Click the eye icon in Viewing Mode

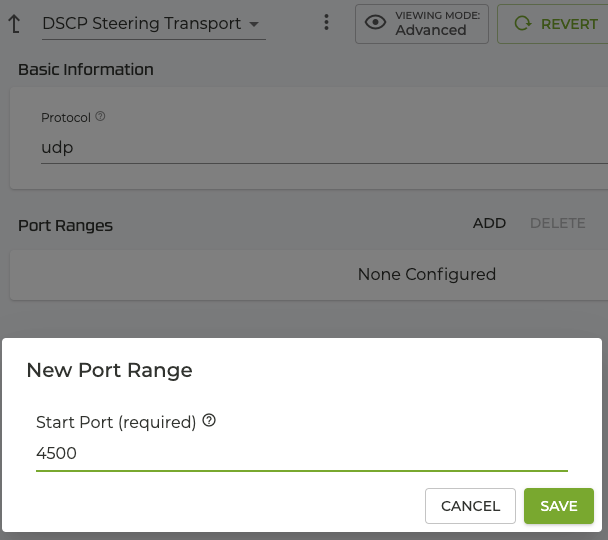[375, 23]
